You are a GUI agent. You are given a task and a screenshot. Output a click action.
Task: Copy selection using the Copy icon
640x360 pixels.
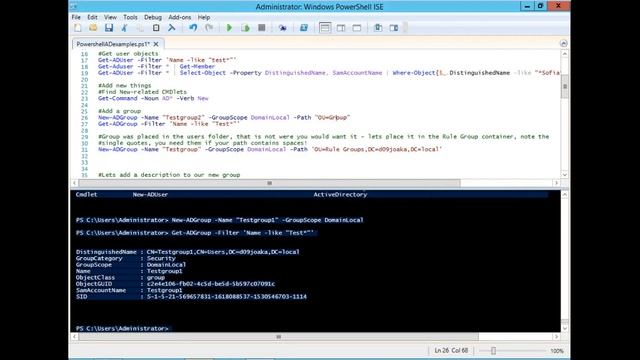(140, 28)
